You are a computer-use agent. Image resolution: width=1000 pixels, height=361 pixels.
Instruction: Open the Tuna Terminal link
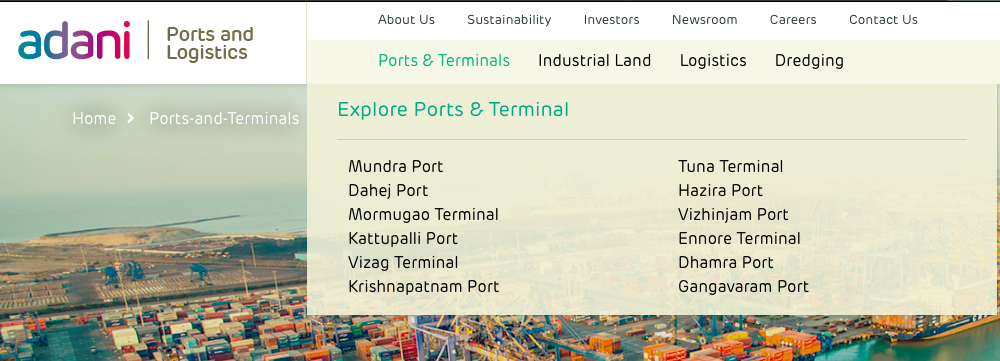pyautogui.click(x=730, y=166)
